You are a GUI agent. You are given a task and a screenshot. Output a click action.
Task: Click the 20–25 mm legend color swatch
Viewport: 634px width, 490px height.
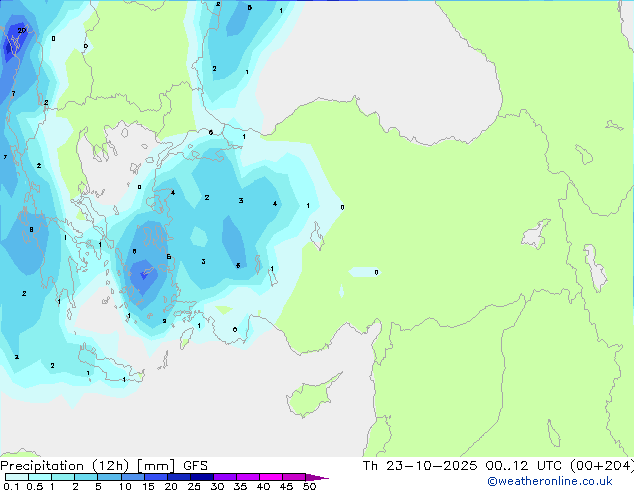pyautogui.click(x=179, y=477)
